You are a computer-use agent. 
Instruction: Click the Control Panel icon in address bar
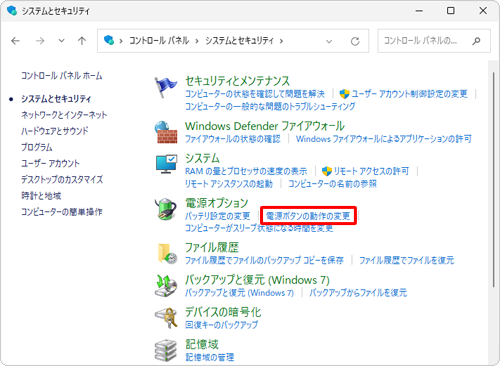pos(109,40)
